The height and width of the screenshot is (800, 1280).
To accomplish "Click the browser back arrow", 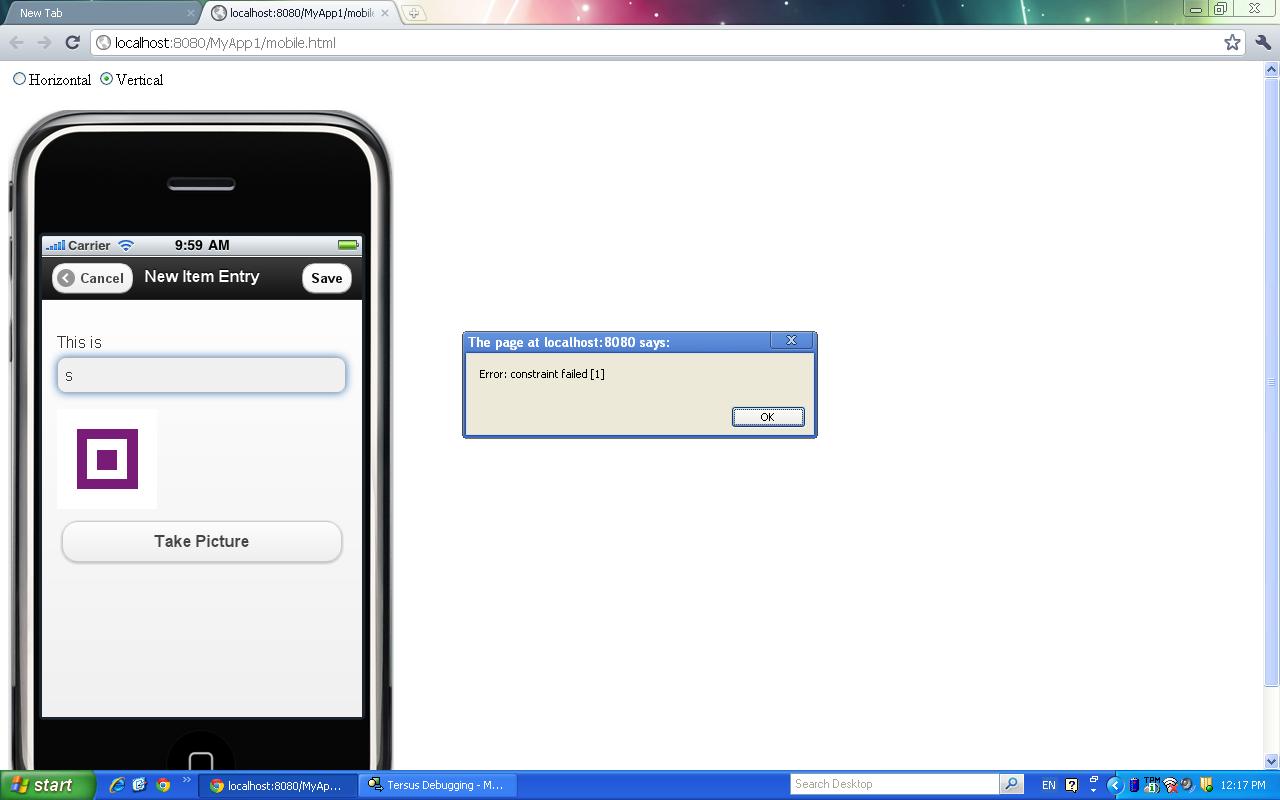I will click(x=17, y=42).
